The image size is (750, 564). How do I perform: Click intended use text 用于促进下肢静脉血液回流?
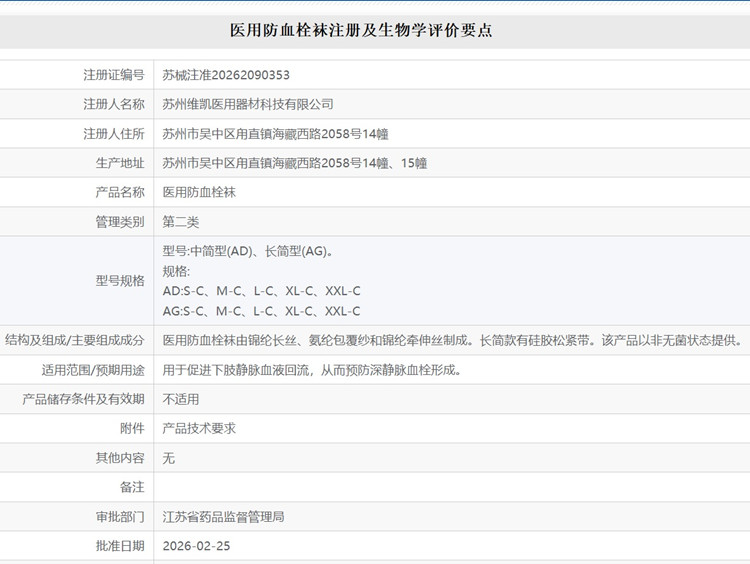coord(312,370)
